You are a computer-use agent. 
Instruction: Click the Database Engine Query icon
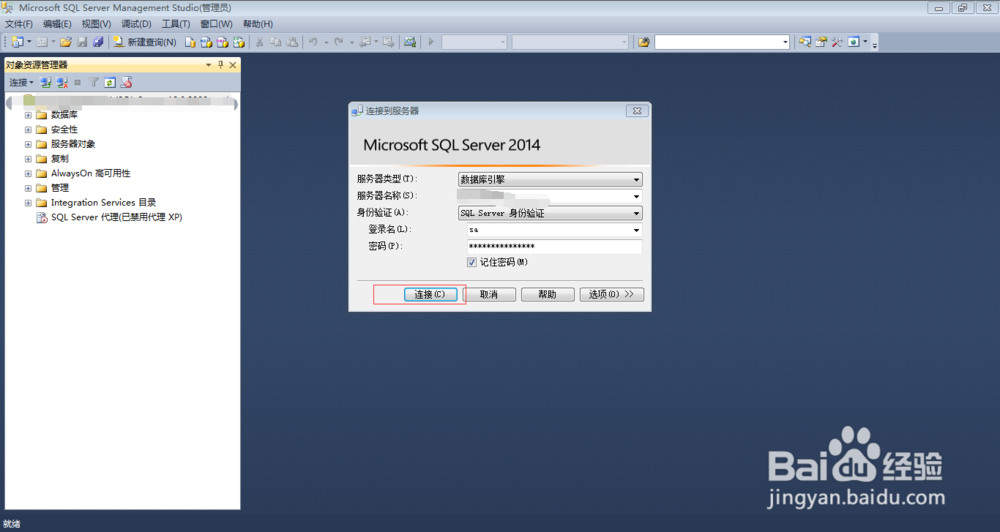click(x=190, y=42)
